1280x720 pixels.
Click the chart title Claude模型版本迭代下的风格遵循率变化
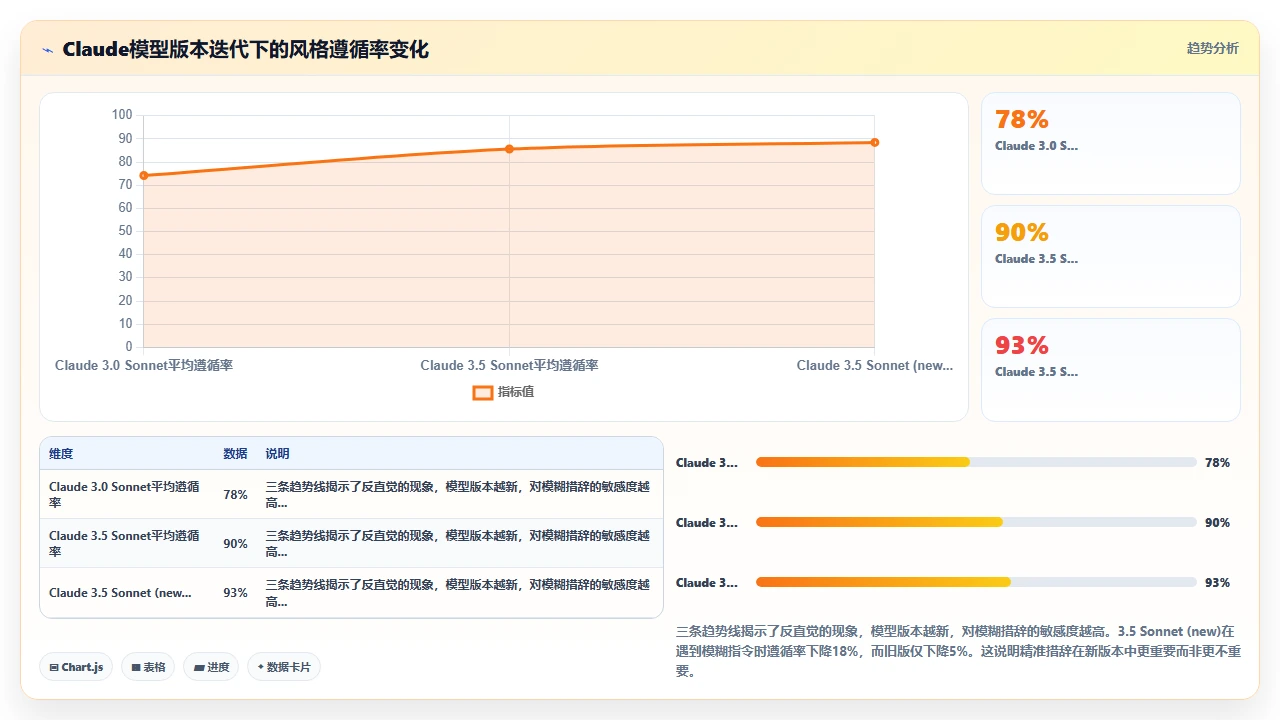245,49
